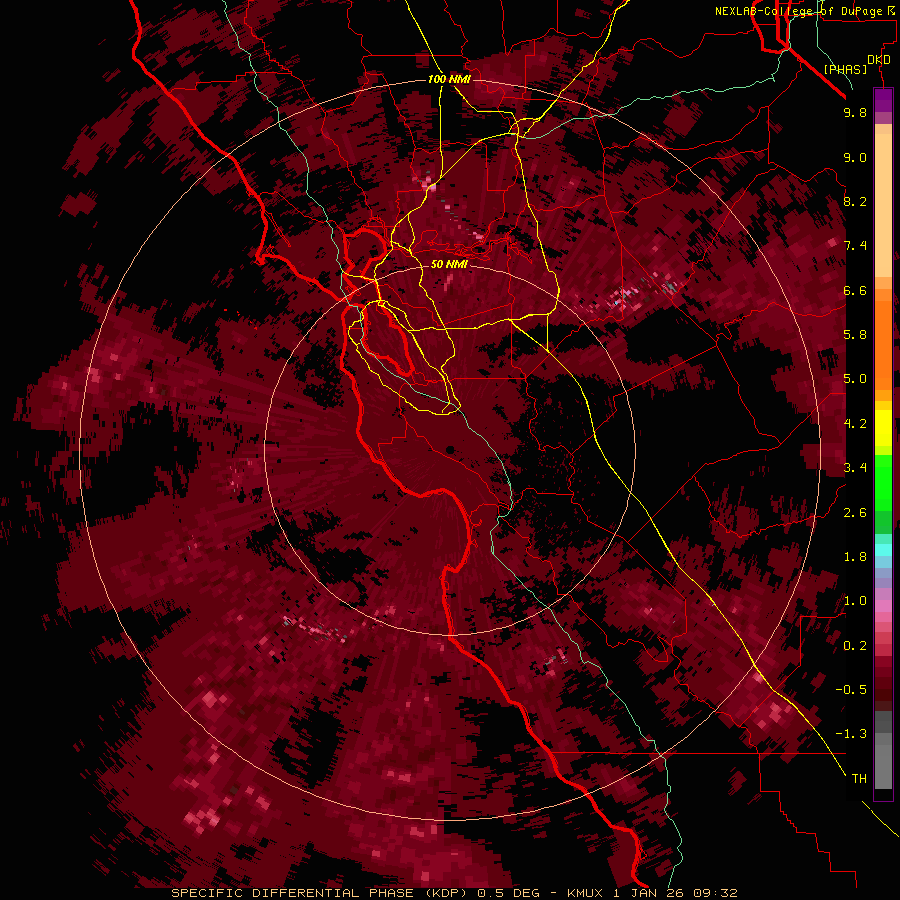The image size is (900, 900).
Task: Pick the cyan segment of the color bar
Action: tap(883, 549)
